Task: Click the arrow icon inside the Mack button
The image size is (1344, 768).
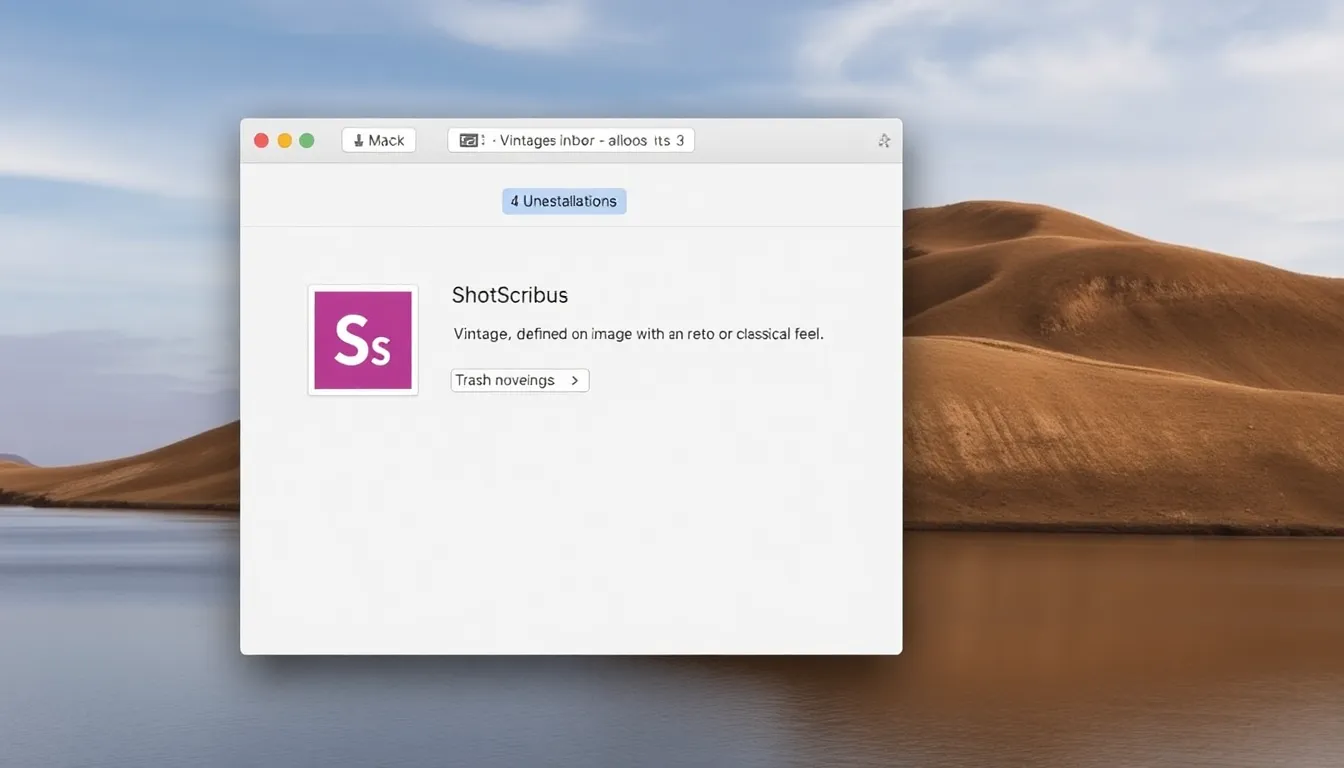Action: (x=358, y=141)
